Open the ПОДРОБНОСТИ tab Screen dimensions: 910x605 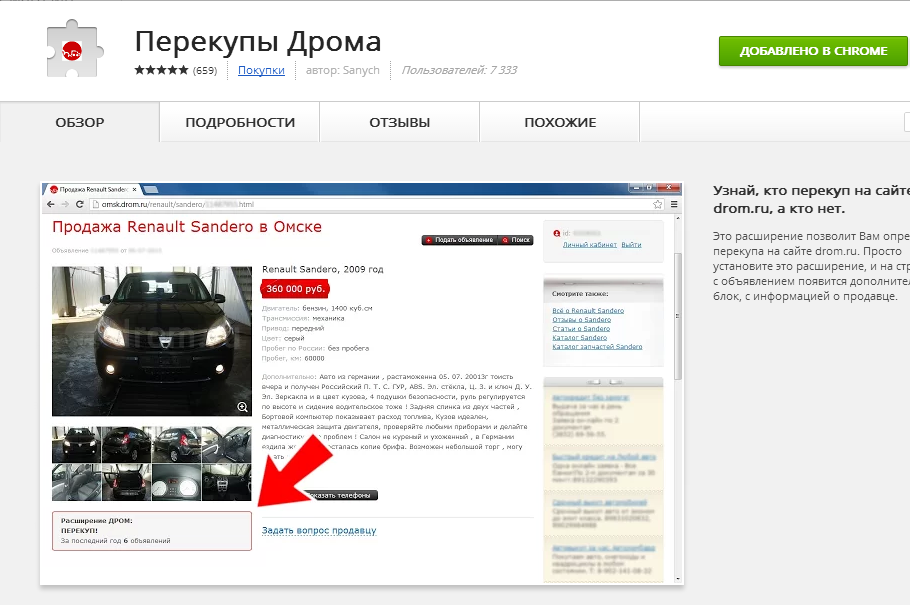tap(240, 123)
